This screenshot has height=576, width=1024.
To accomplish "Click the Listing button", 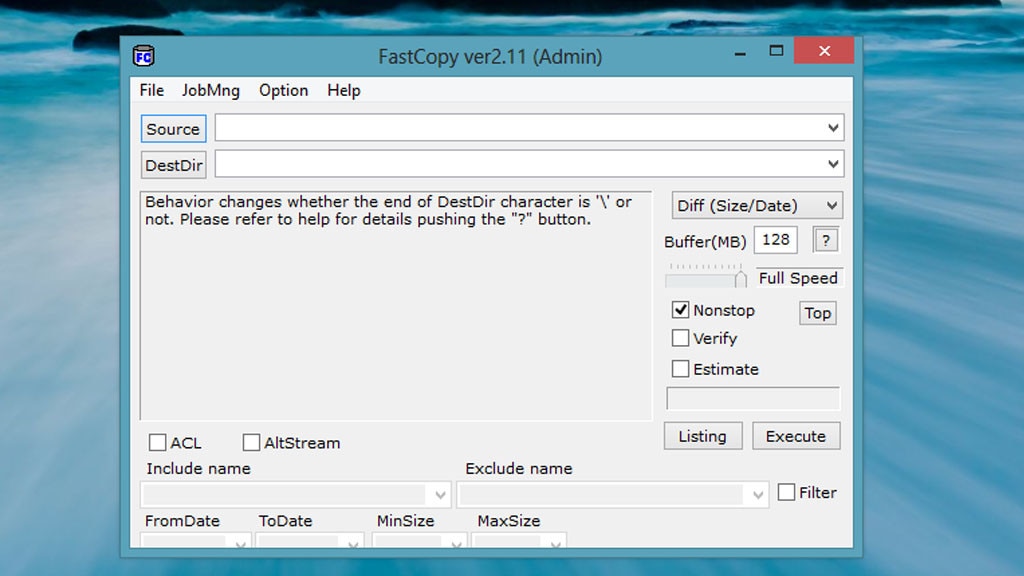I will pos(702,436).
